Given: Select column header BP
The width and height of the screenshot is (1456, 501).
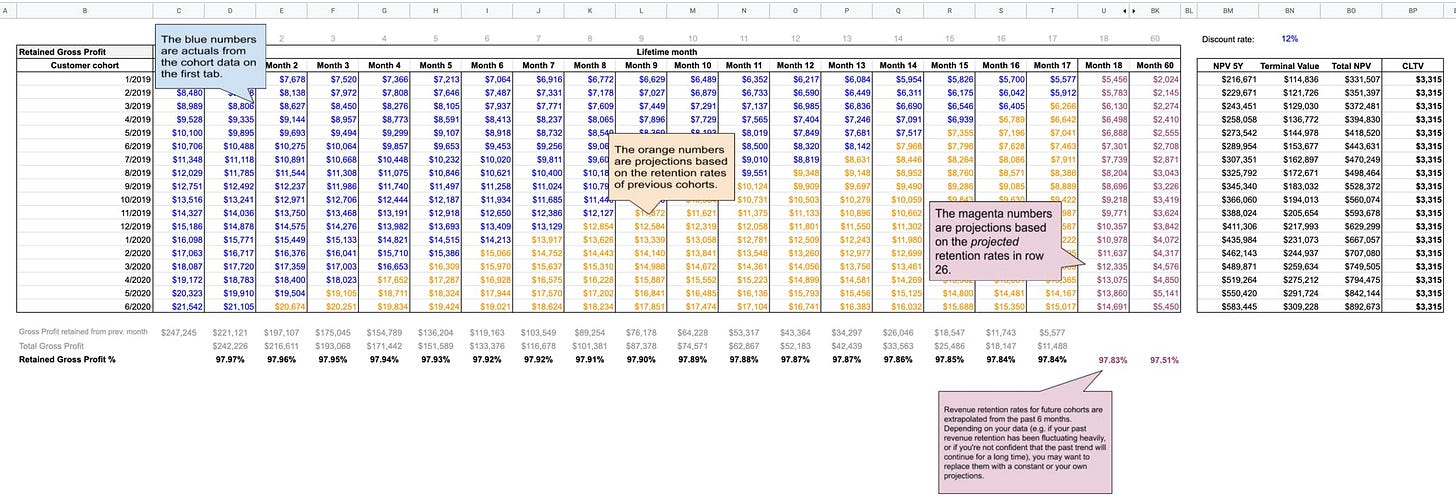Looking at the screenshot, I should coord(1413,9).
